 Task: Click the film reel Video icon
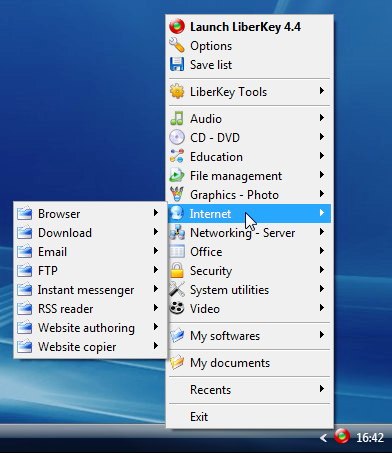click(177, 308)
